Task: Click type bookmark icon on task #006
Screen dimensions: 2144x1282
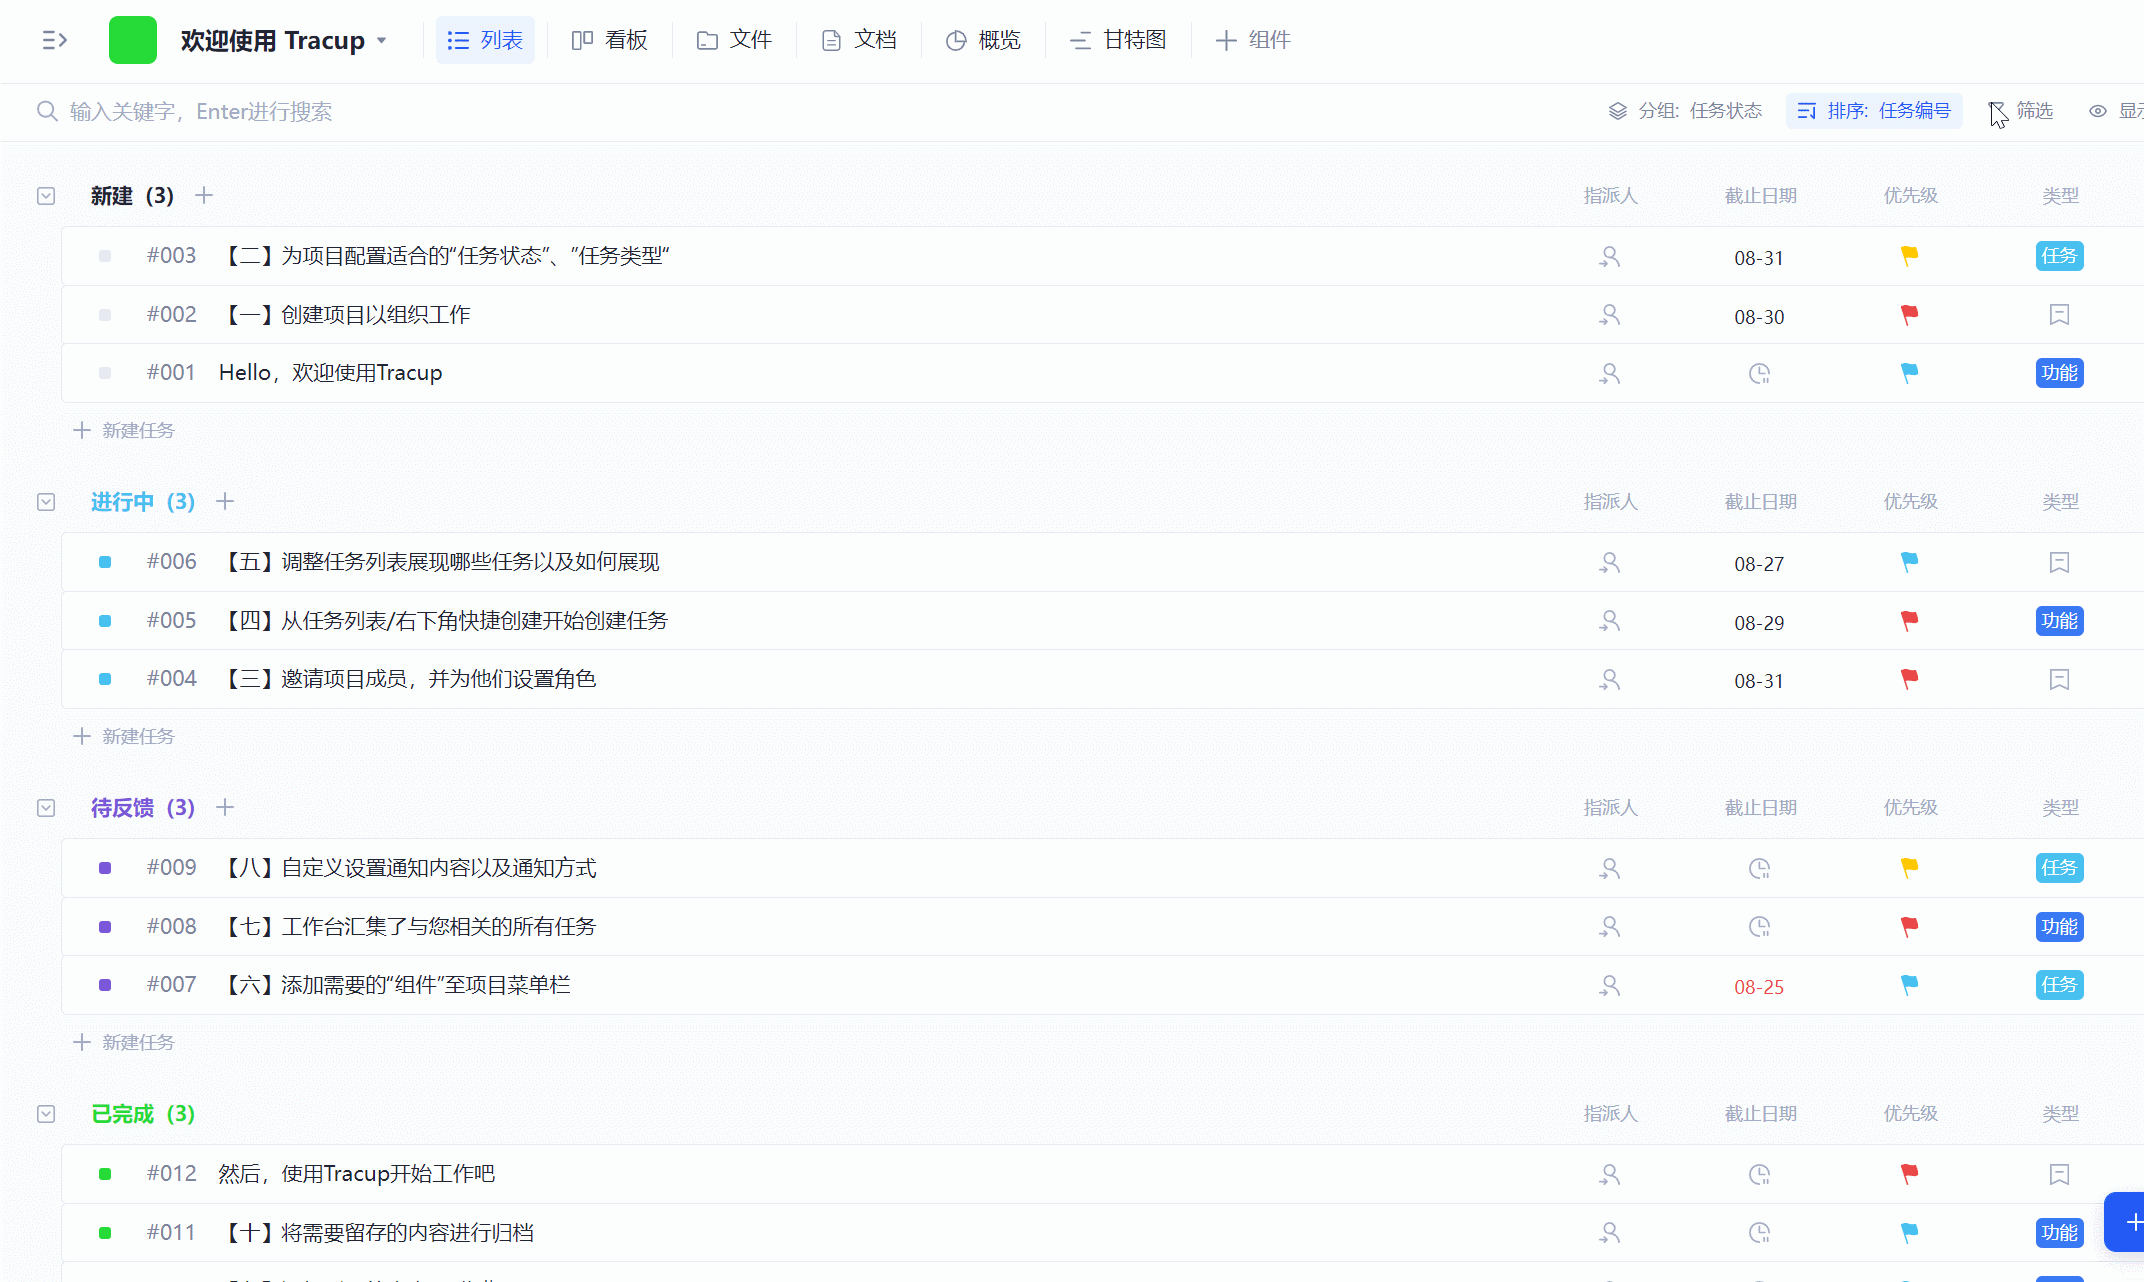Action: tap(2059, 563)
